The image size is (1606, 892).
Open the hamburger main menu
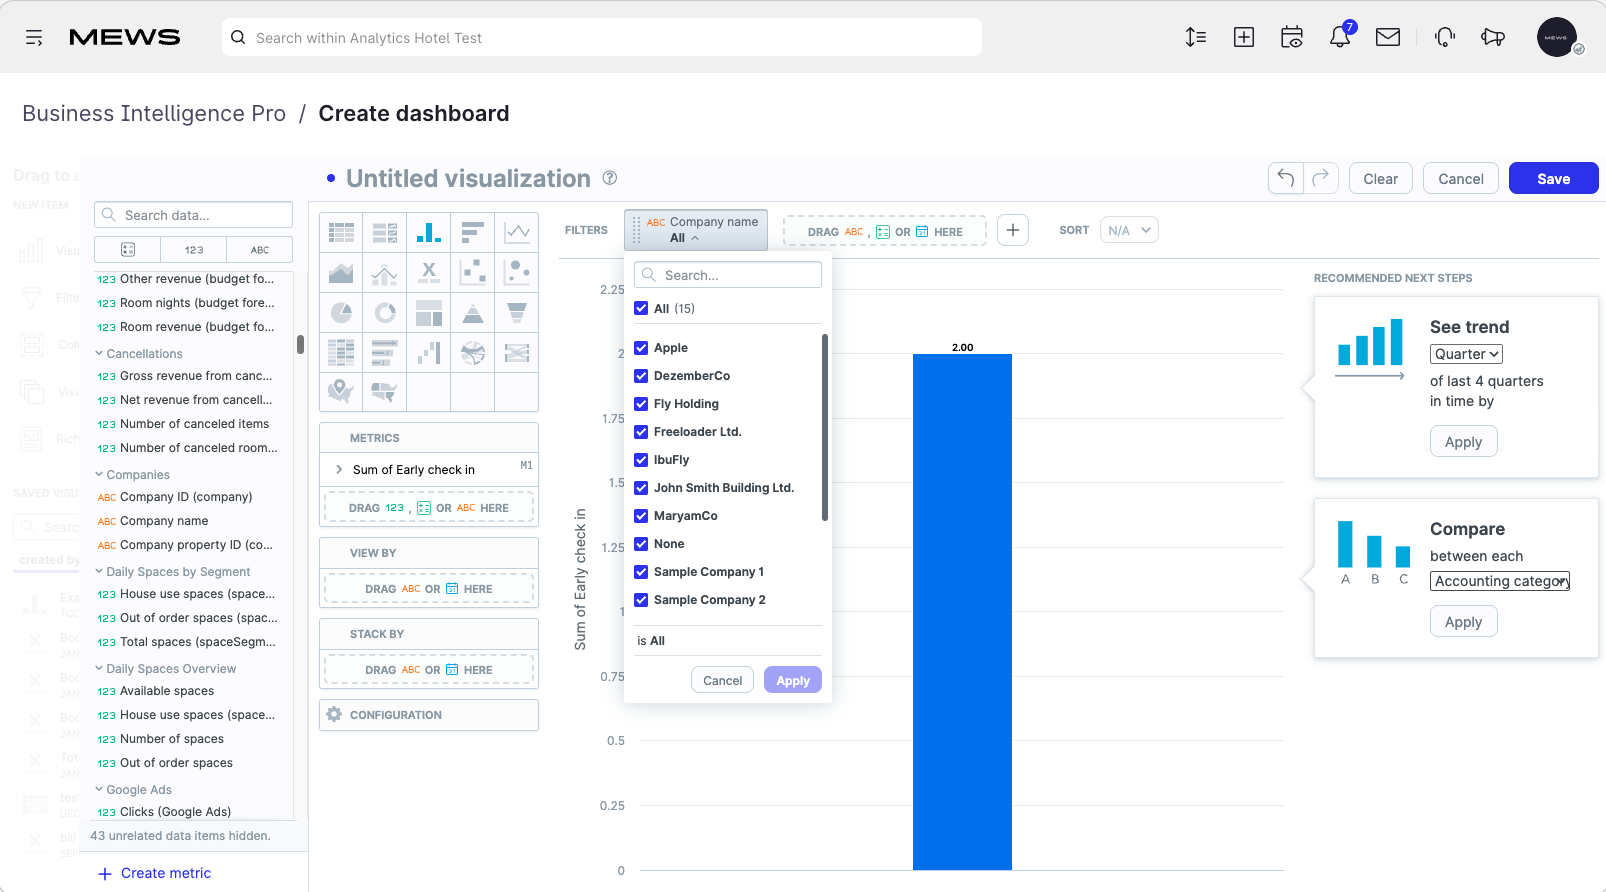click(34, 38)
